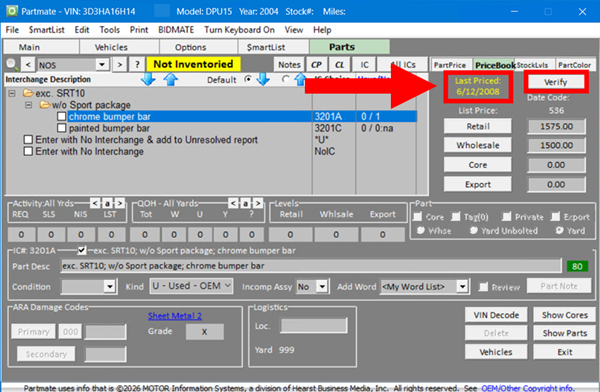
Task: Toggle the Core checkbox in Part group
Action: (x=417, y=217)
